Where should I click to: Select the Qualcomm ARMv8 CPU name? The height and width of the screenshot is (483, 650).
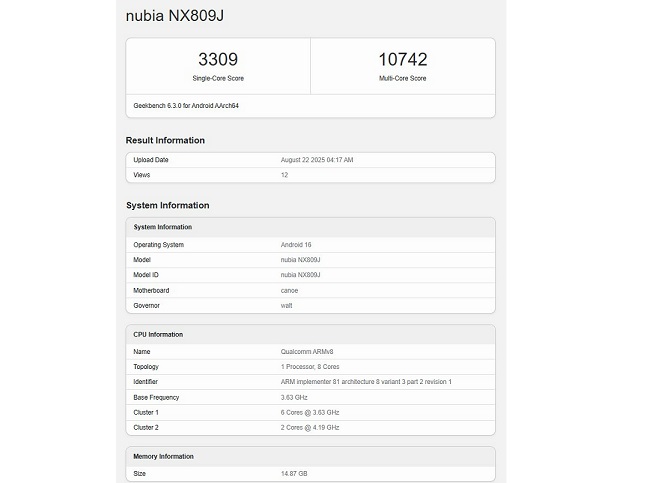[x=306, y=351]
